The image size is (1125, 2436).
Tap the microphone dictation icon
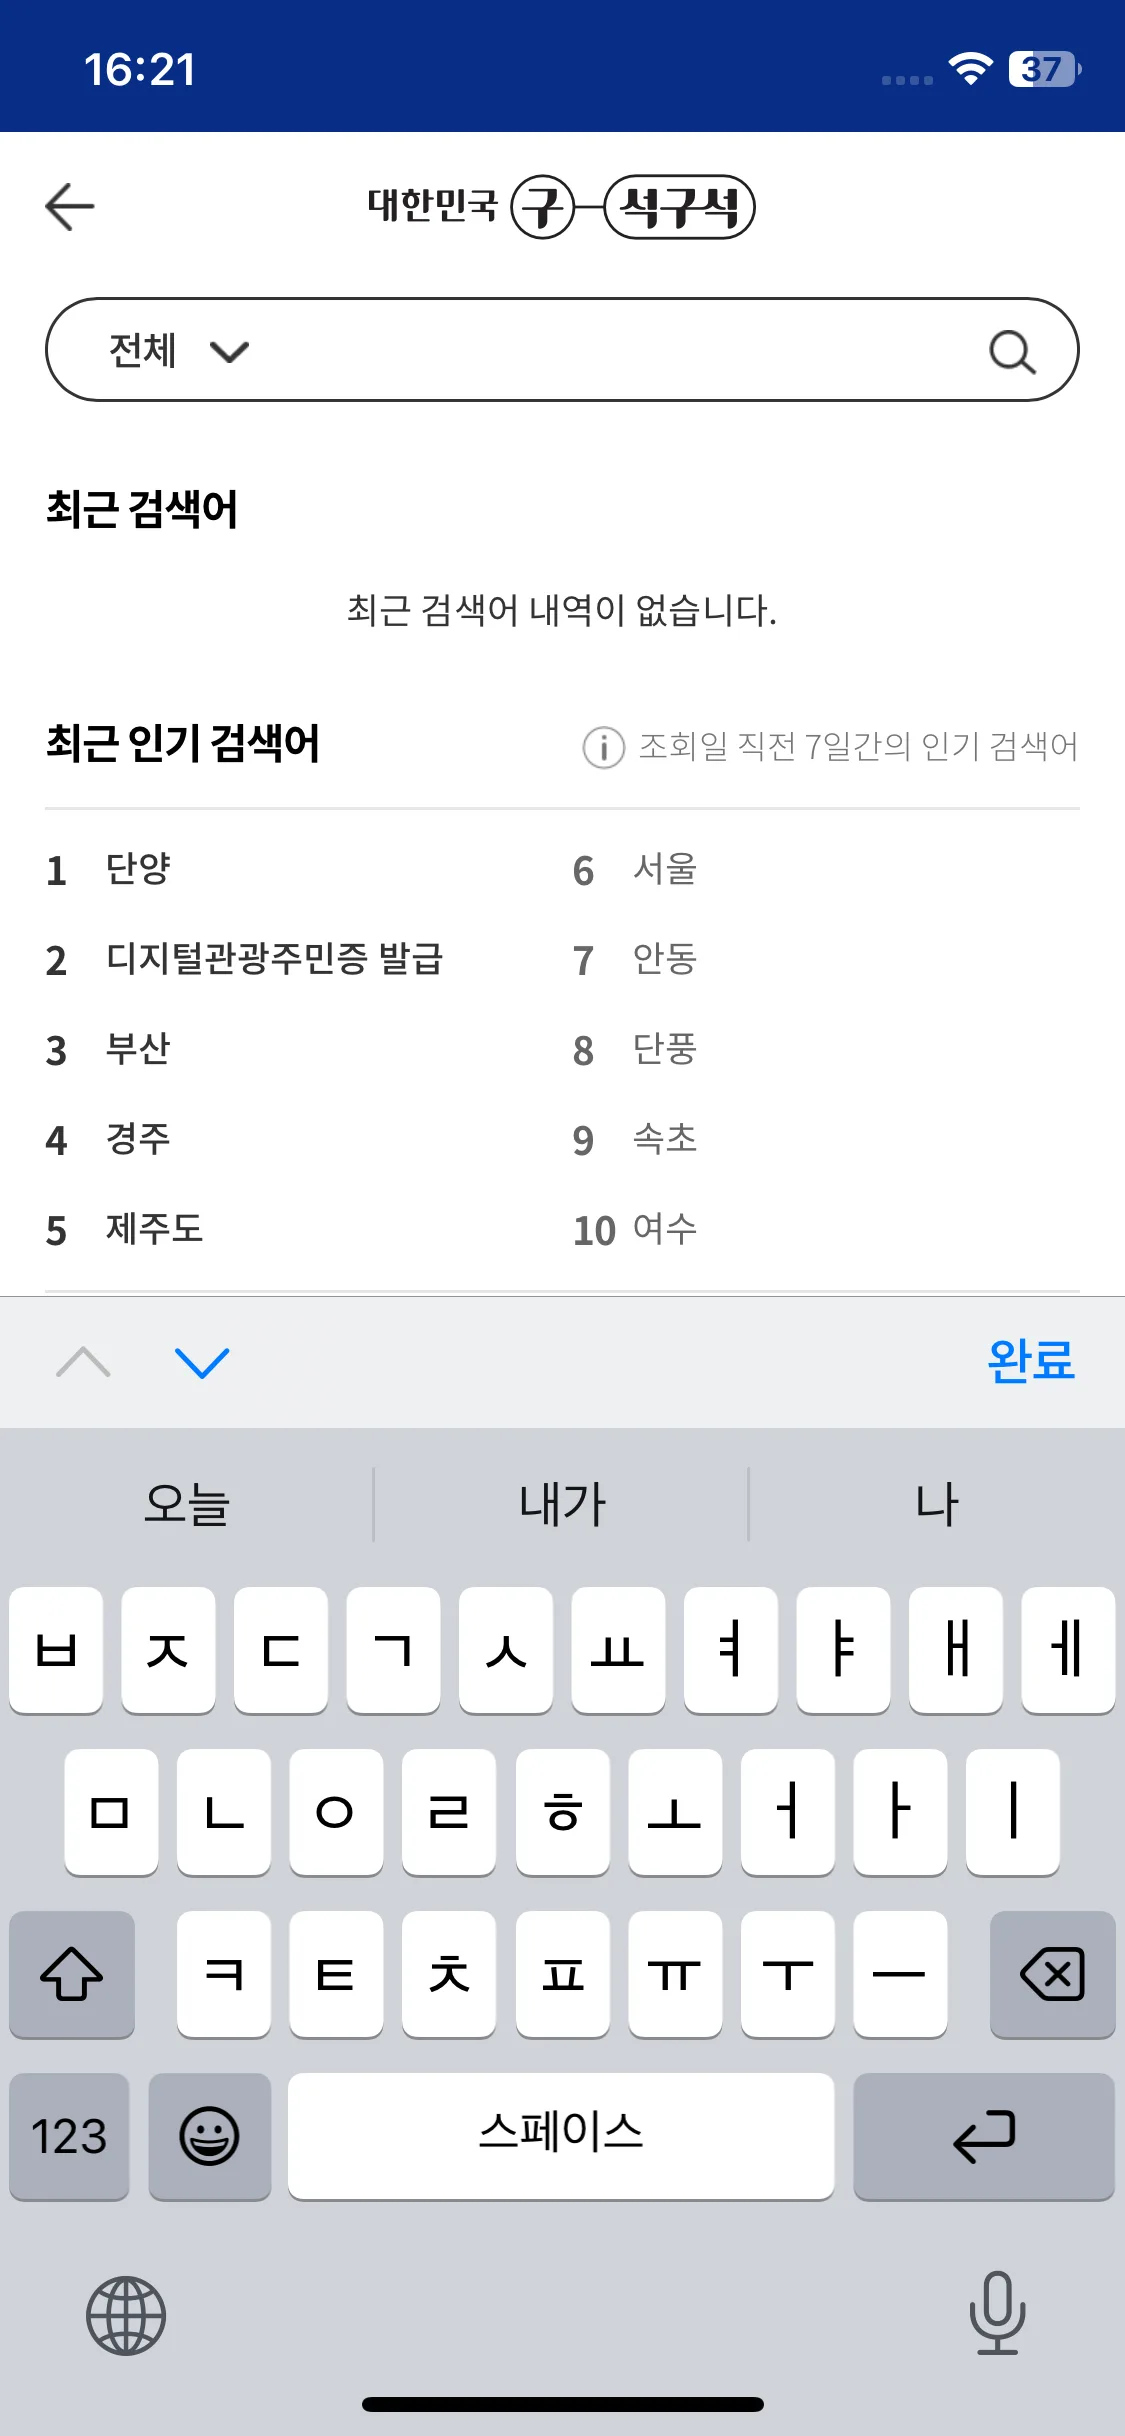[997, 2312]
